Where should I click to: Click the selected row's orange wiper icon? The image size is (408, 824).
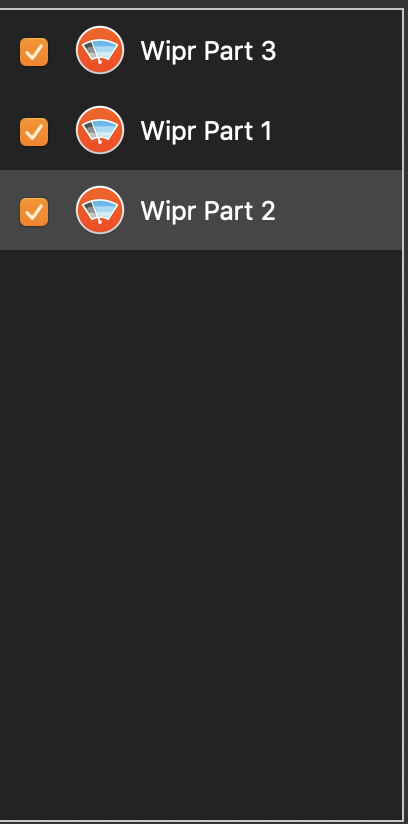[x=100, y=210]
